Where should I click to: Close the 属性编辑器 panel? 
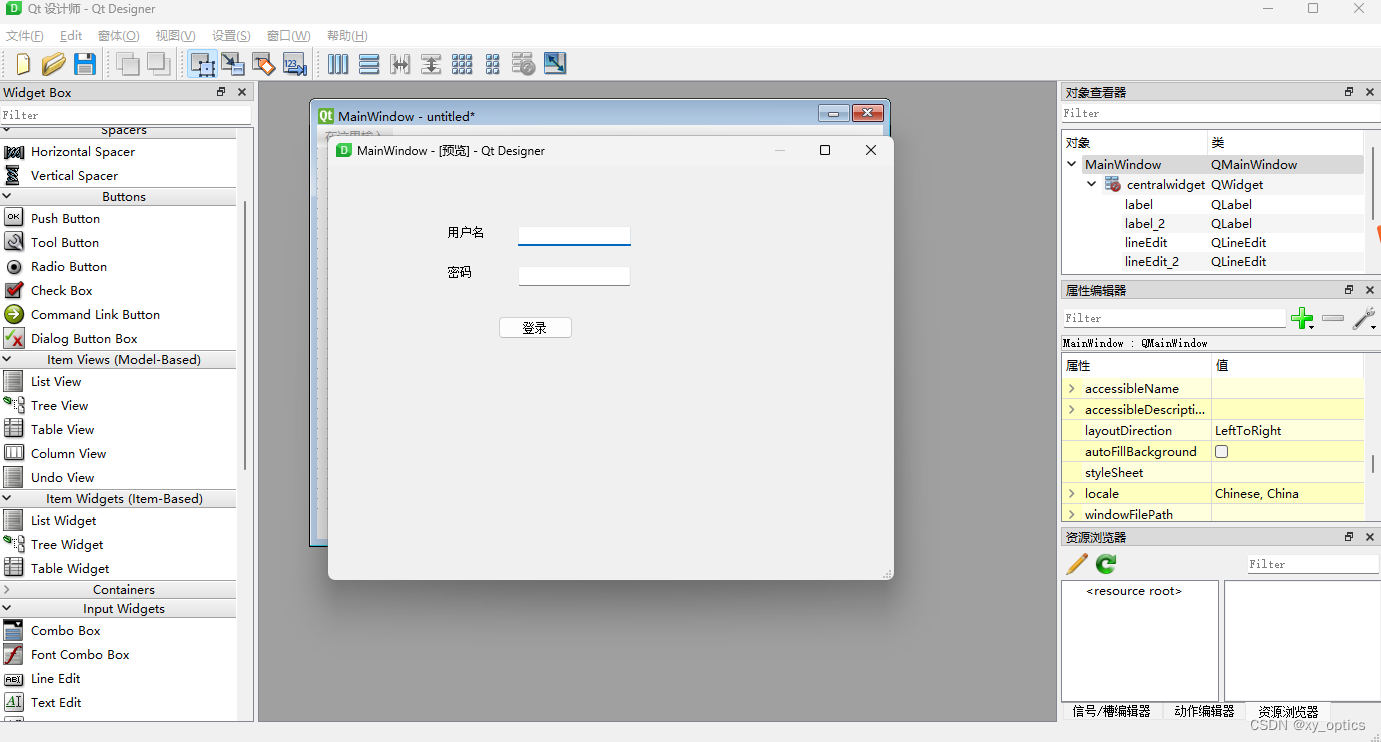coord(1369,290)
